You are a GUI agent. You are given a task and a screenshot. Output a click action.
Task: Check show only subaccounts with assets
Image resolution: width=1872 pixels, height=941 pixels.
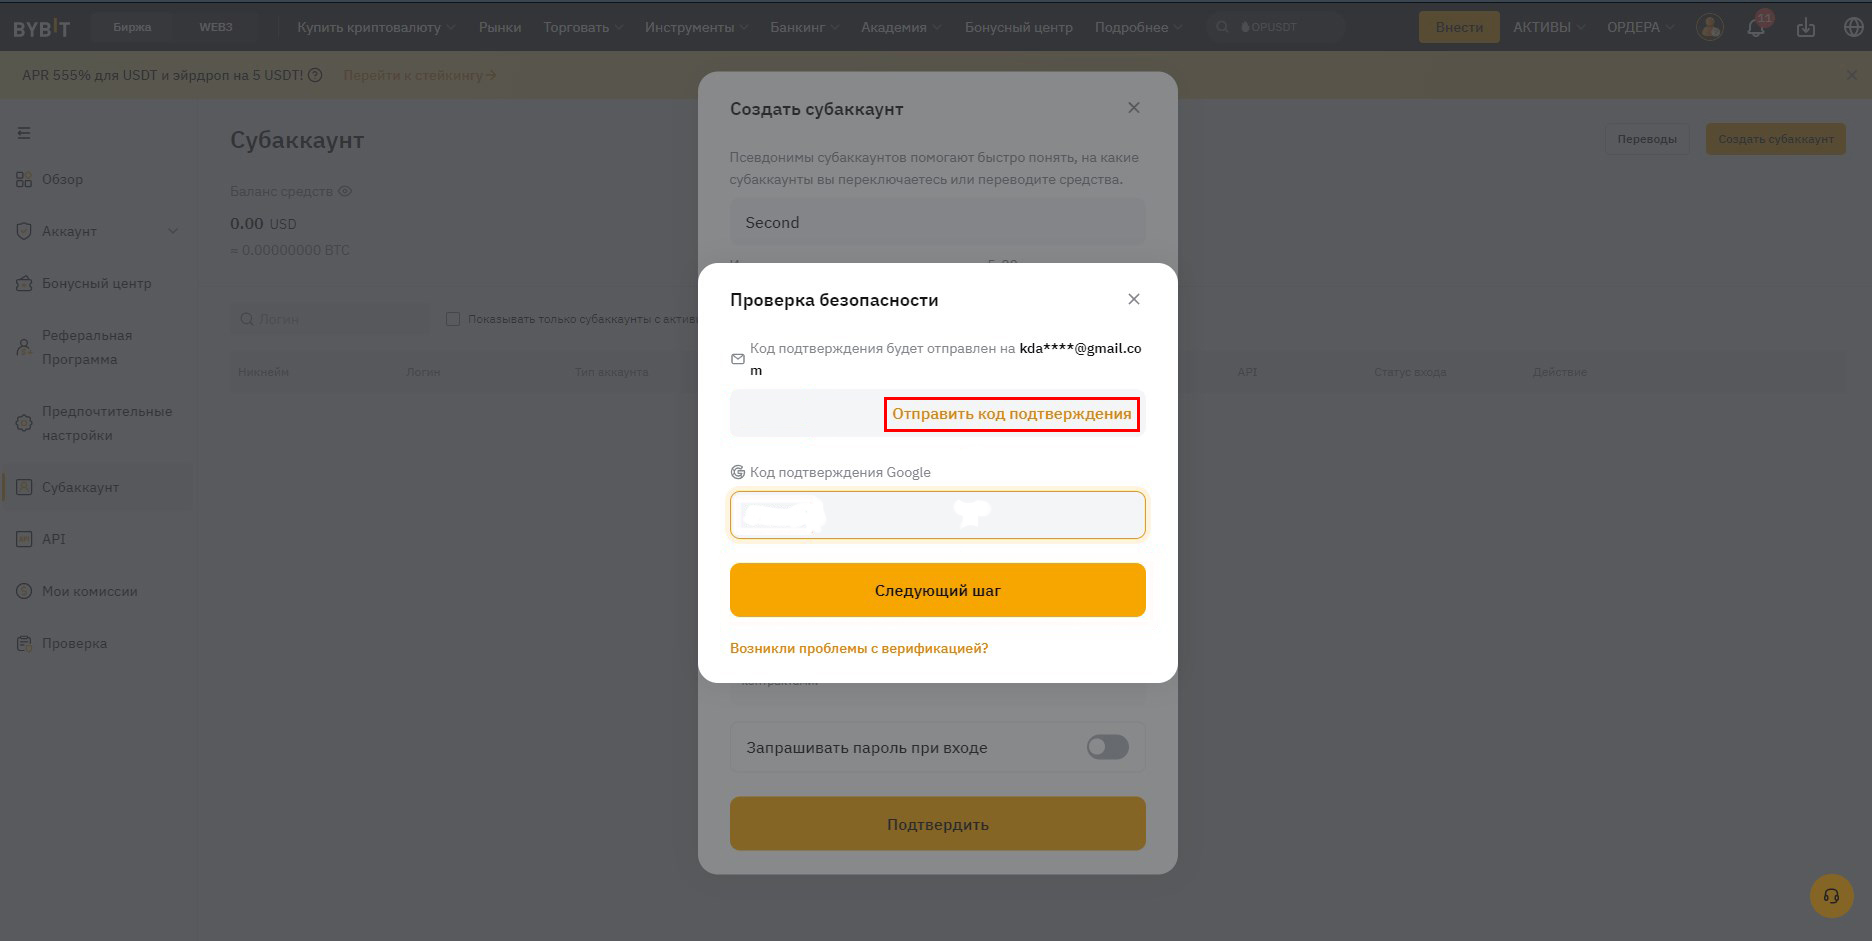pyautogui.click(x=453, y=319)
